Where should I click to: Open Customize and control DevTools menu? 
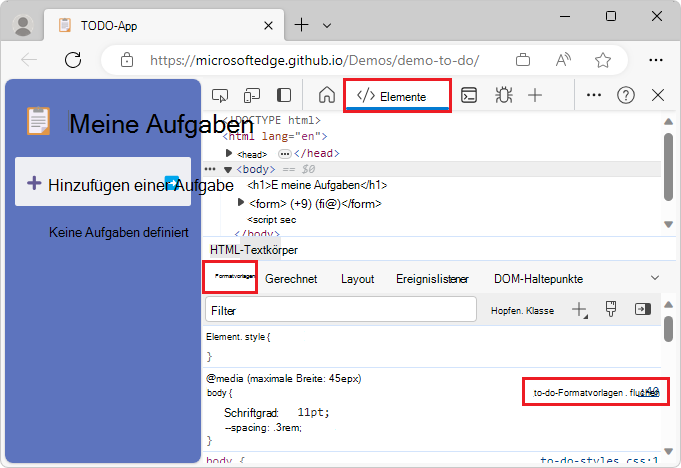pos(594,95)
